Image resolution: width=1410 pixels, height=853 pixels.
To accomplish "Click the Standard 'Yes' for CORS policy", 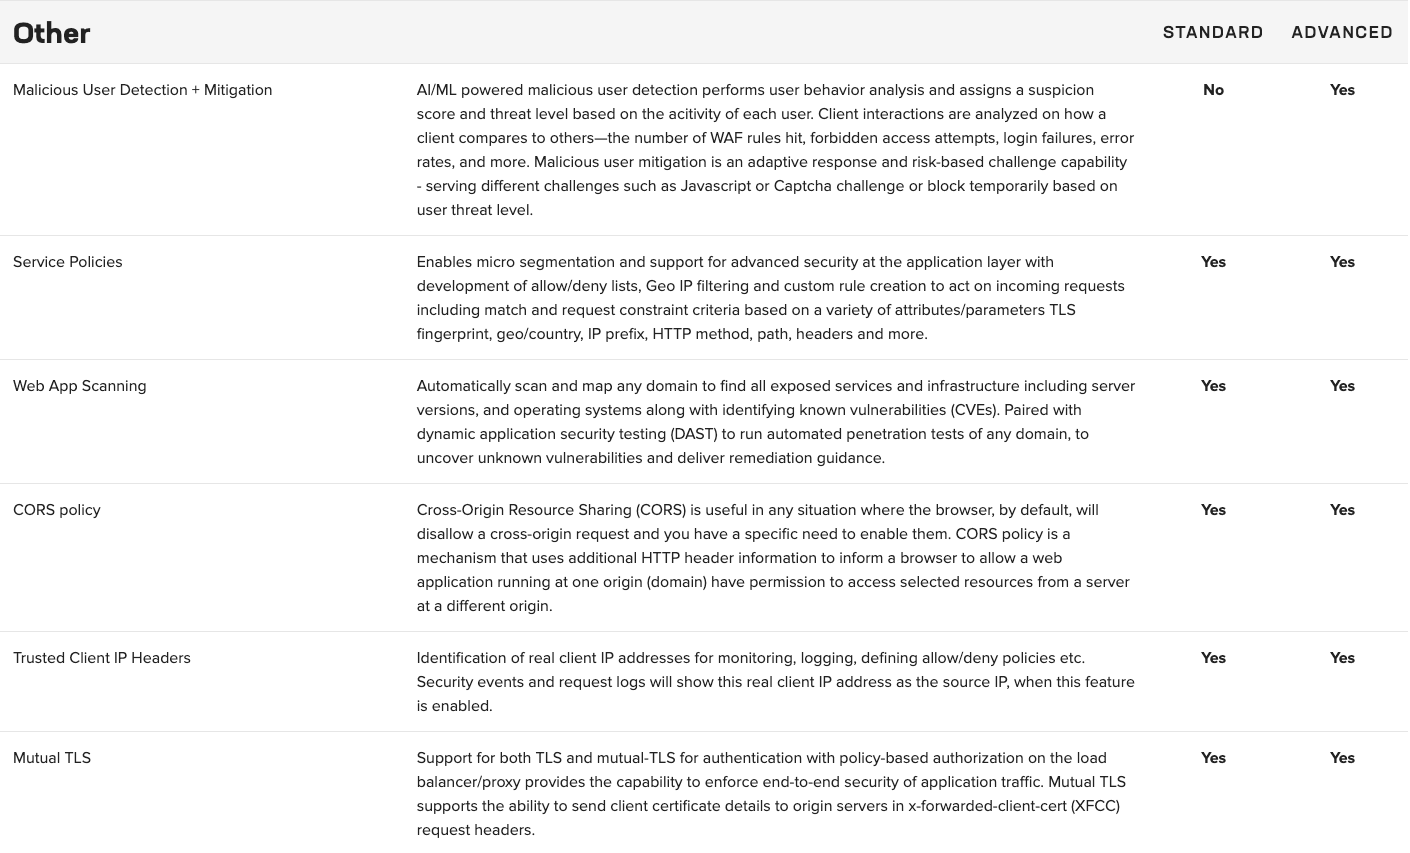I will pos(1213,510).
